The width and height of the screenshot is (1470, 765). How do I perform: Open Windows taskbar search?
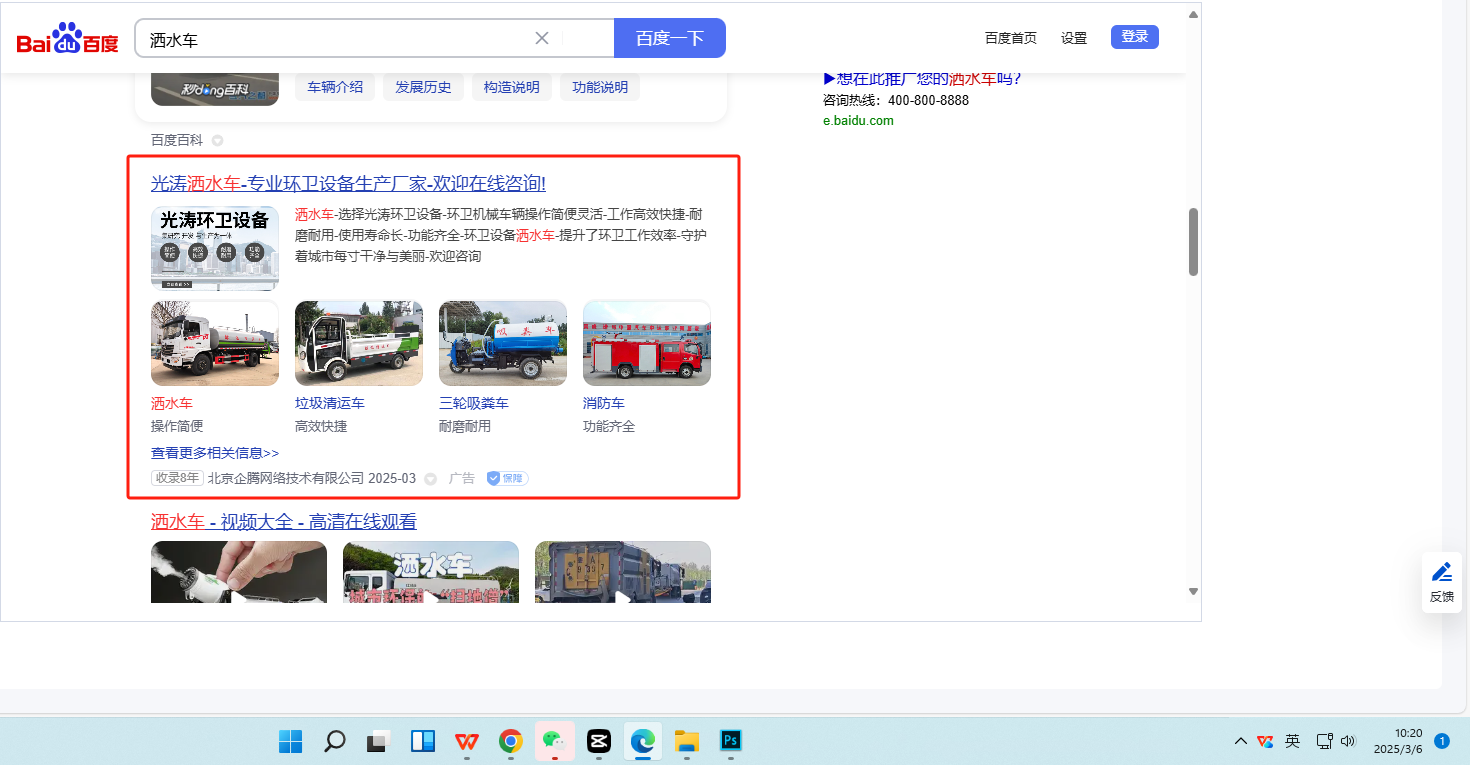pyautogui.click(x=334, y=741)
